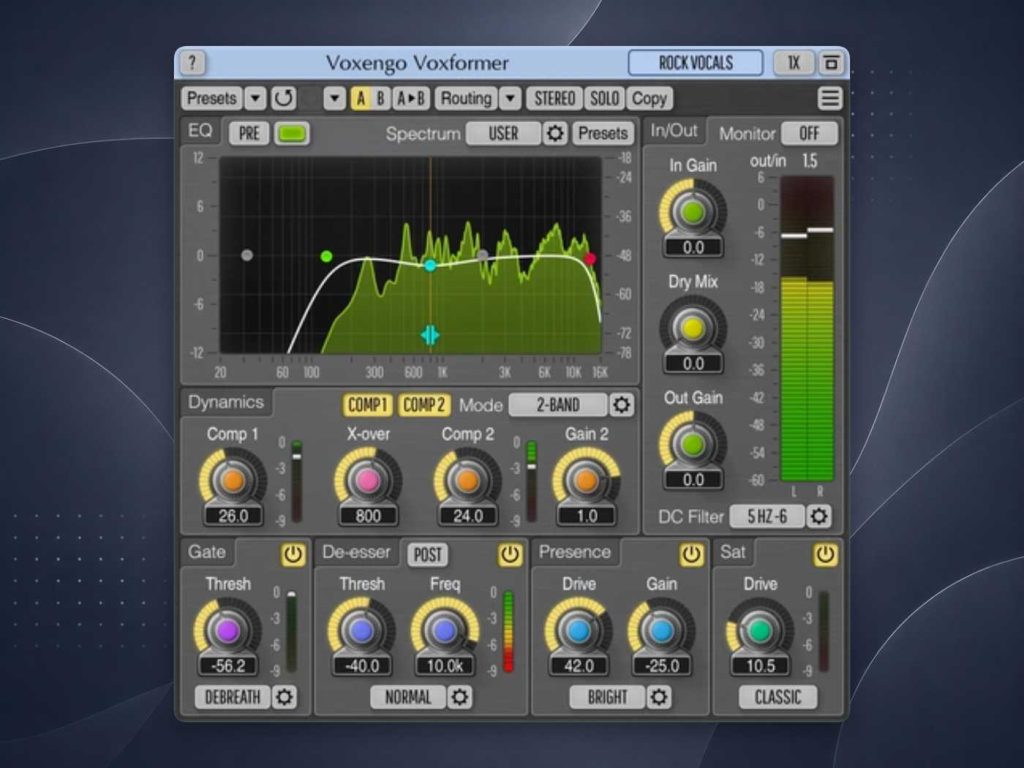The height and width of the screenshot is (768, 1024).
Task: Switch to state A
Action: pyautogui.click(x=360, y=99)
